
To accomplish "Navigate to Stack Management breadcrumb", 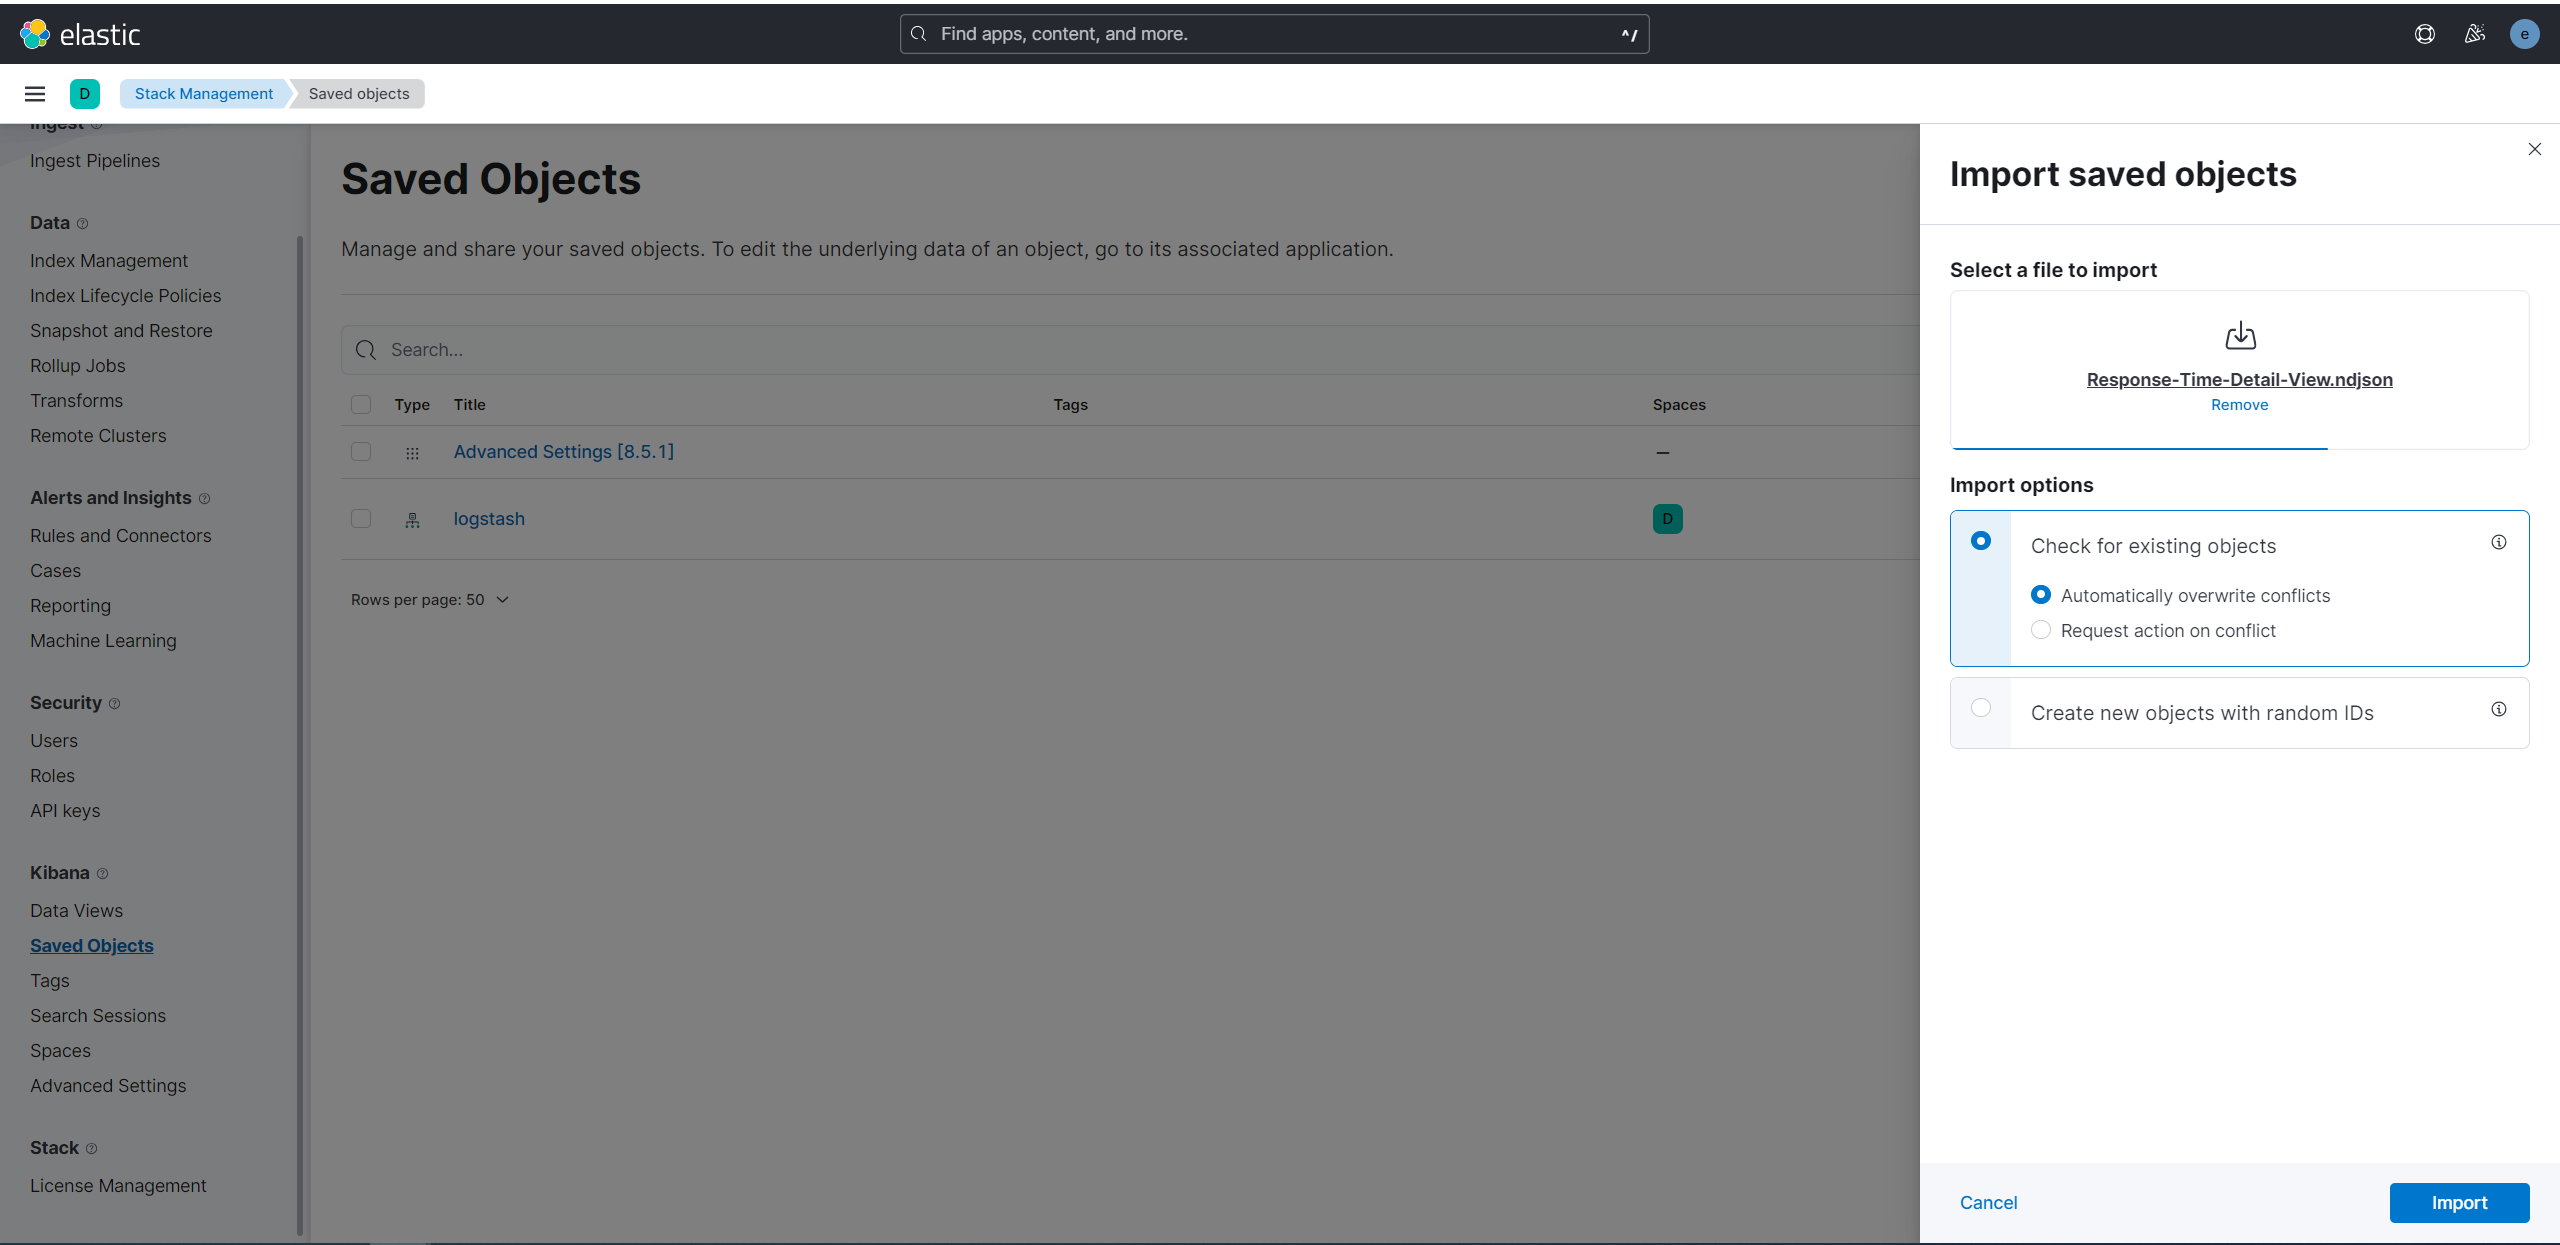I will (202, 93).
